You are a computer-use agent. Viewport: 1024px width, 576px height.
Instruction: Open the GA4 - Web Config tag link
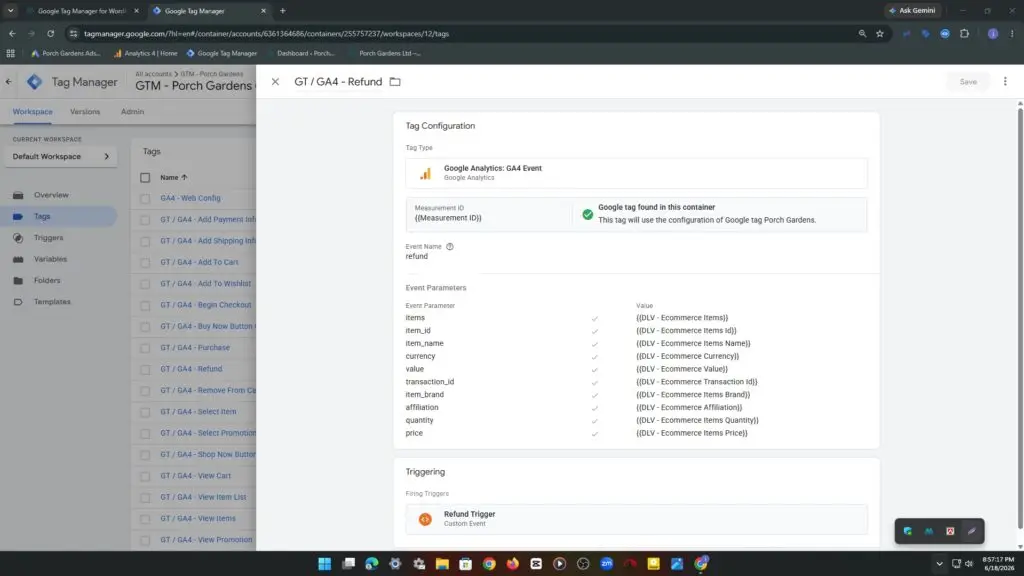[x=191, y=199]
